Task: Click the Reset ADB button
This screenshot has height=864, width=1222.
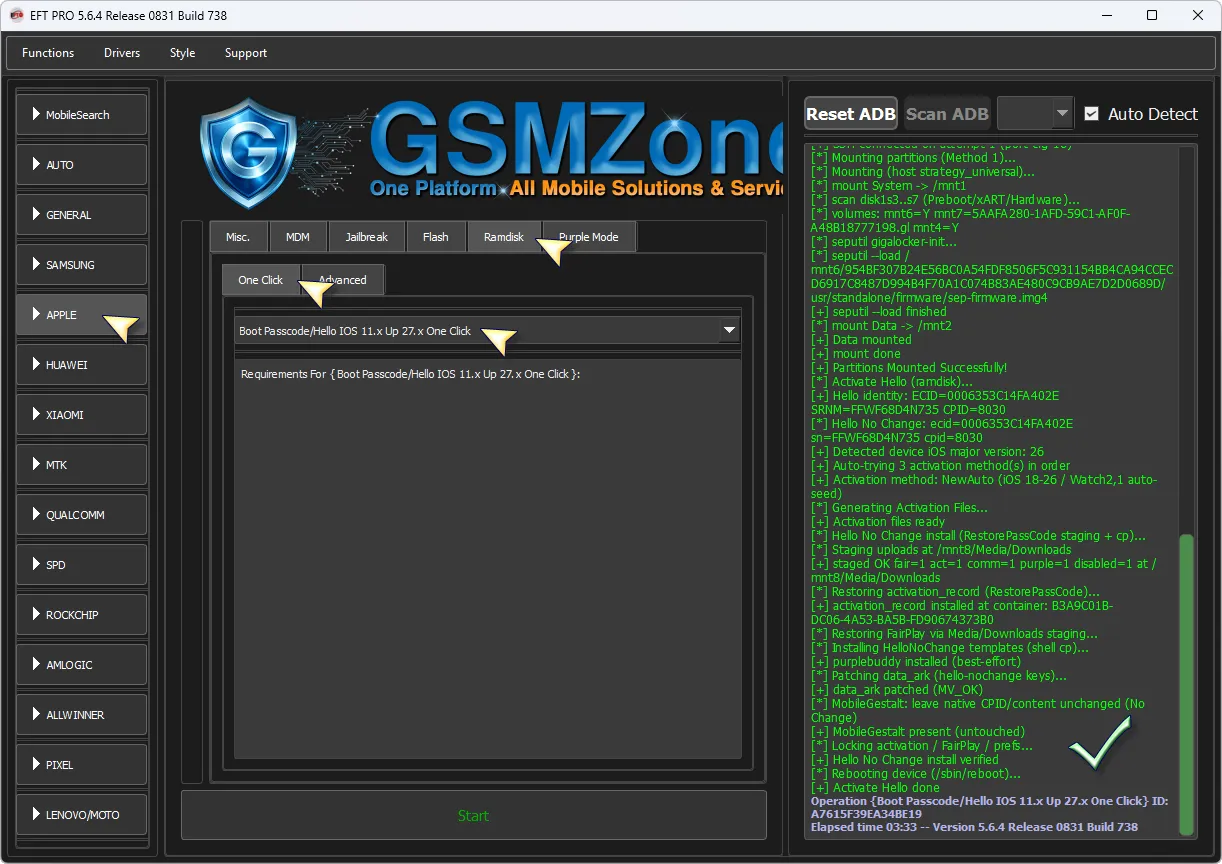Action: 851,114
